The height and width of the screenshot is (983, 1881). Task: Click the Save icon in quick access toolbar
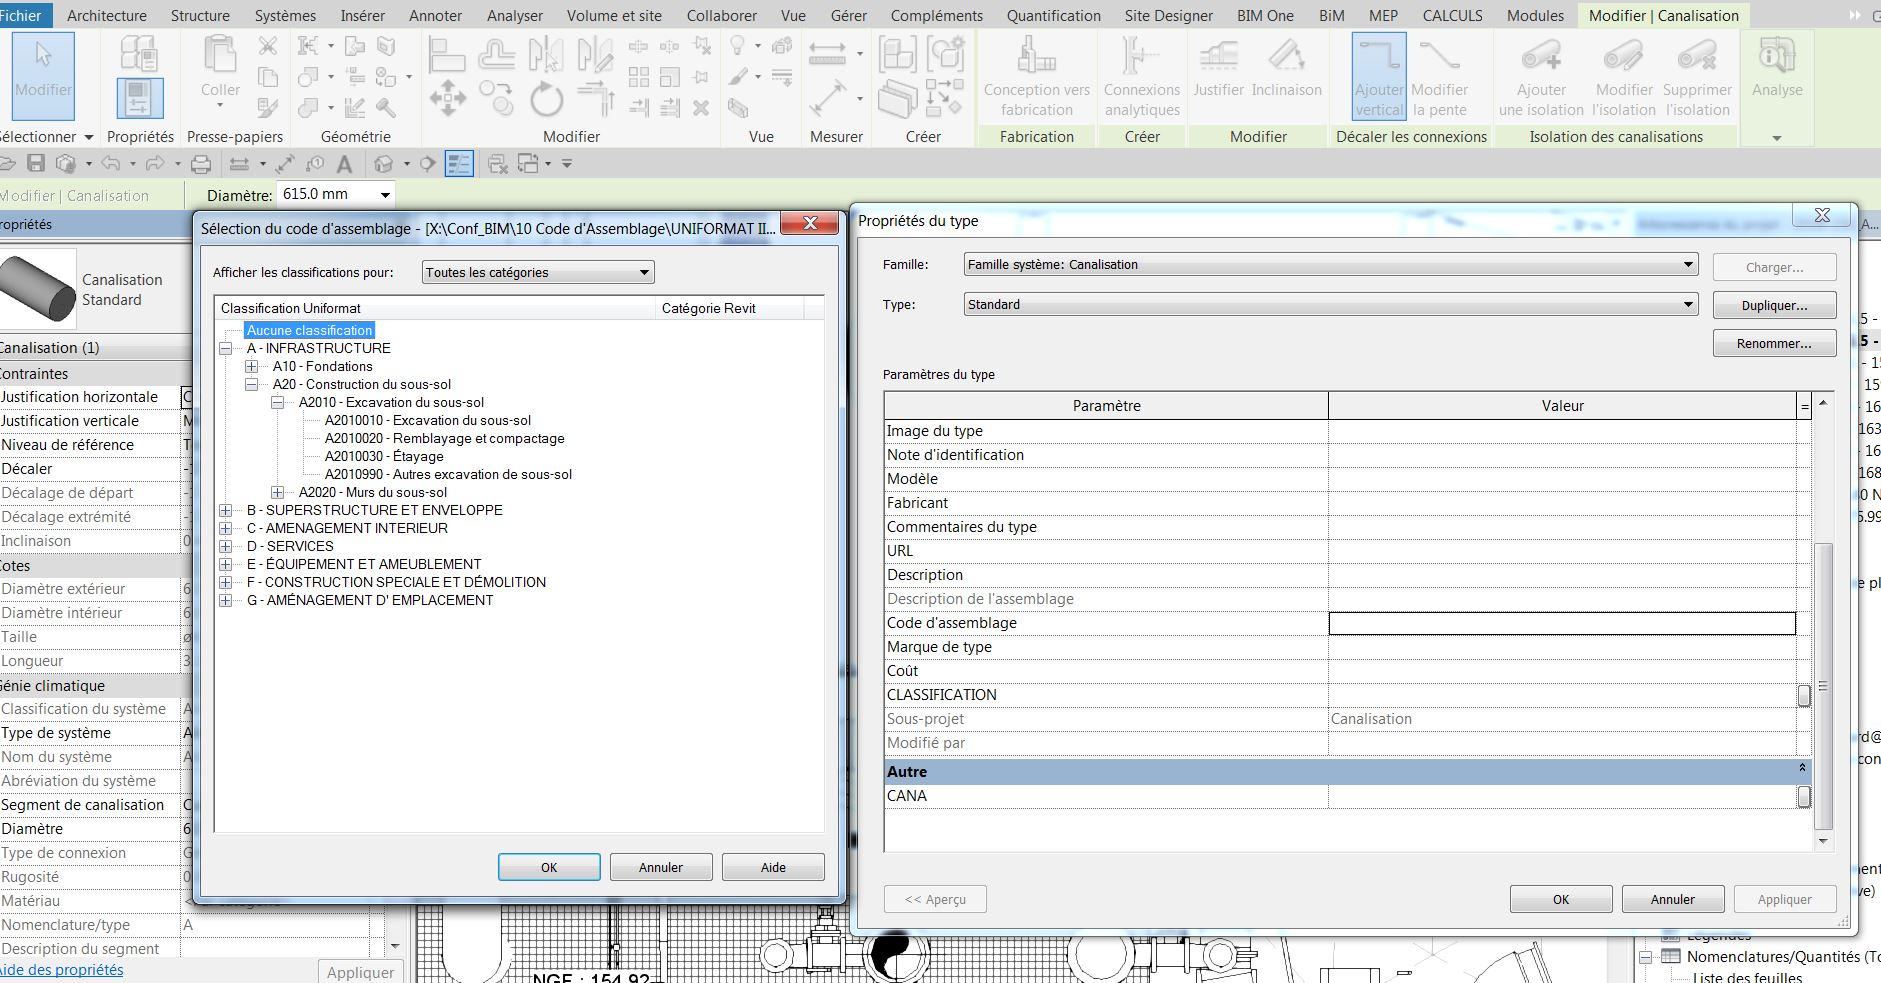(36, 164)
